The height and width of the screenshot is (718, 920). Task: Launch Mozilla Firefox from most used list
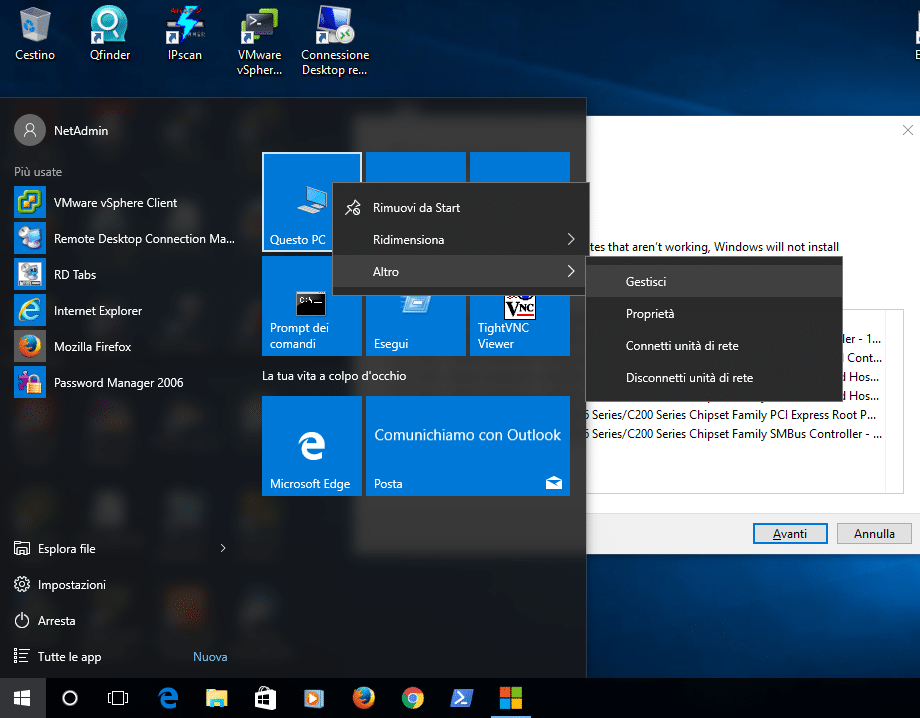coord(126,347)
